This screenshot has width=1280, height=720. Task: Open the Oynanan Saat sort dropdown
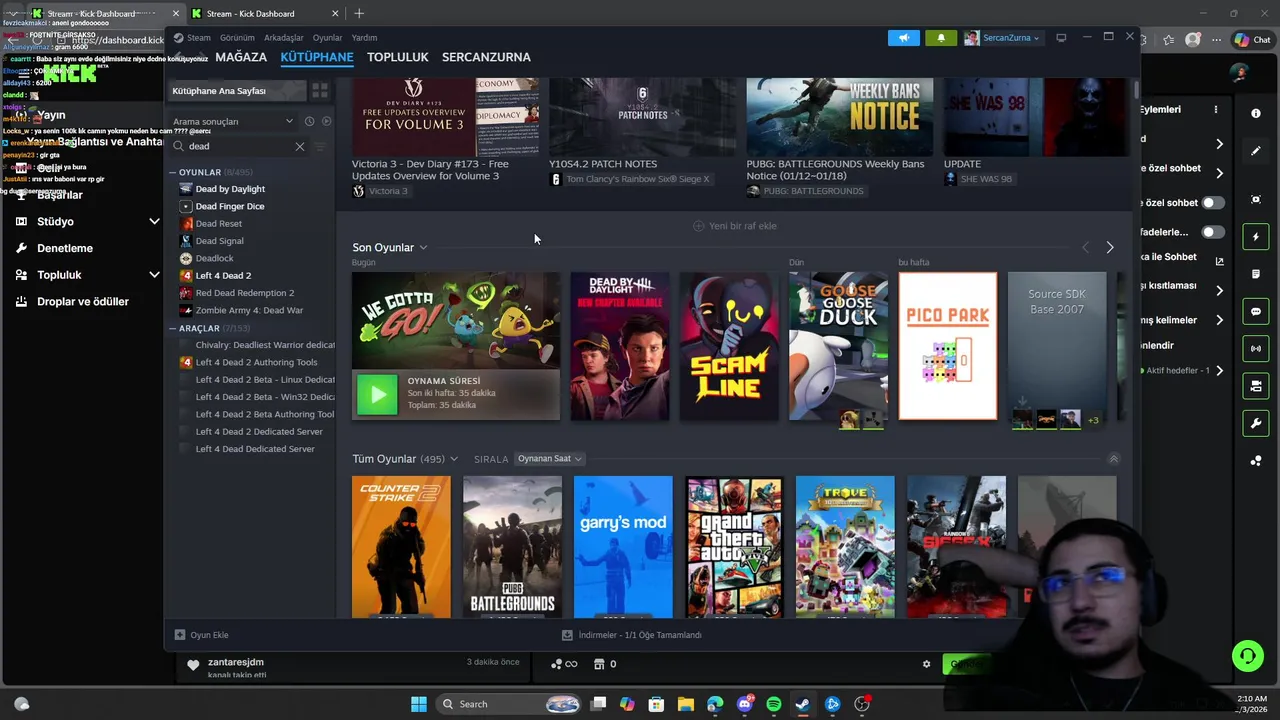(549, 459)
